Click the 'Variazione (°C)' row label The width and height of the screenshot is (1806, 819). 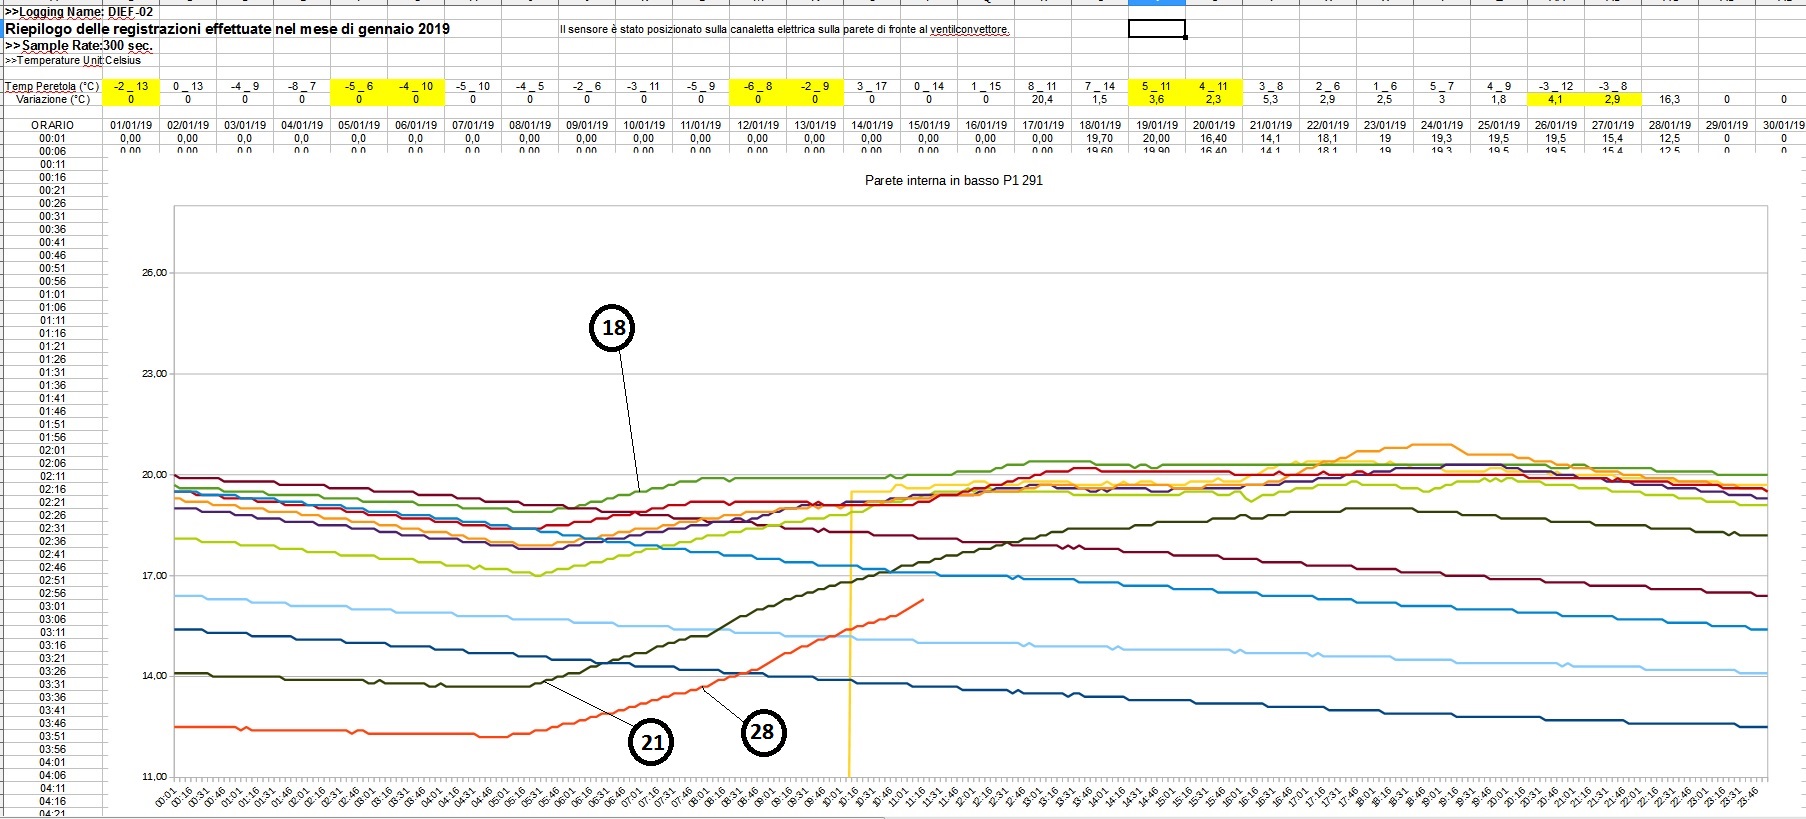tap(52, 99)
